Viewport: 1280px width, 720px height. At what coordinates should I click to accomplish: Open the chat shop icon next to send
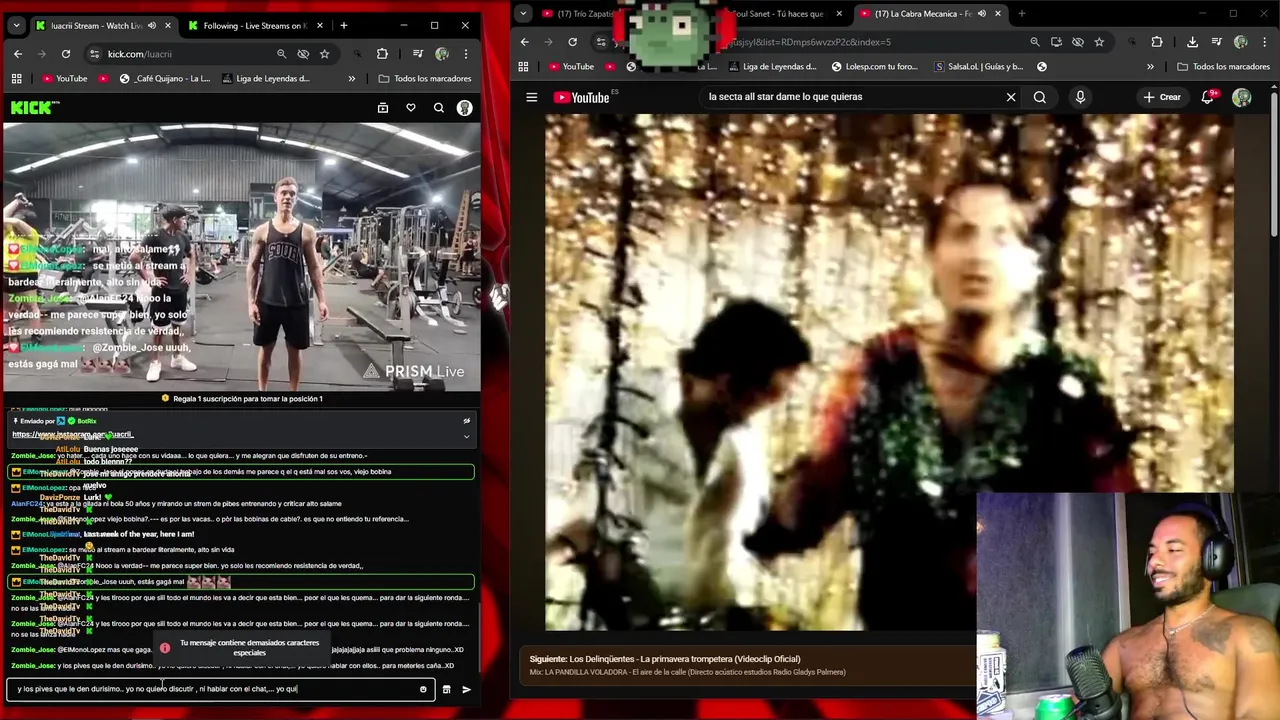[x=446, y=689]
